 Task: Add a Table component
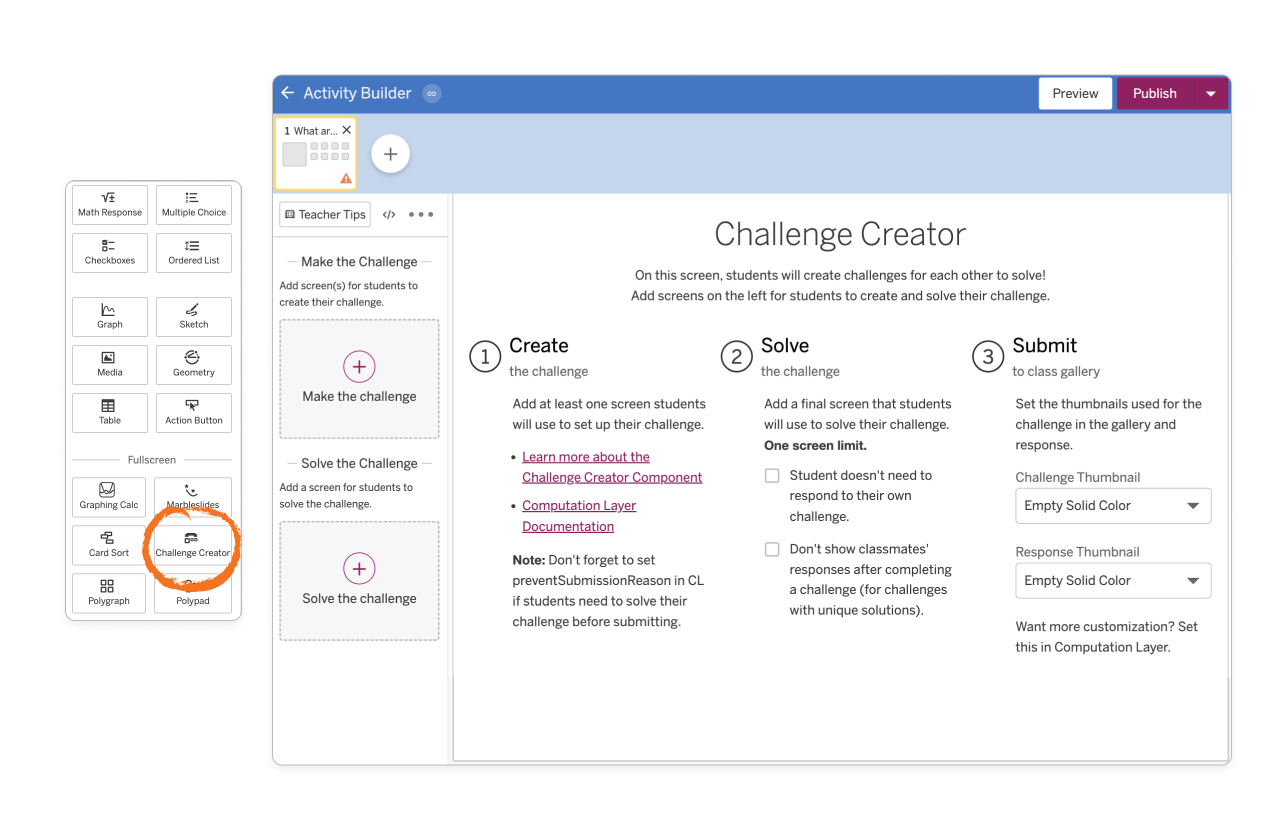point(109,412)
